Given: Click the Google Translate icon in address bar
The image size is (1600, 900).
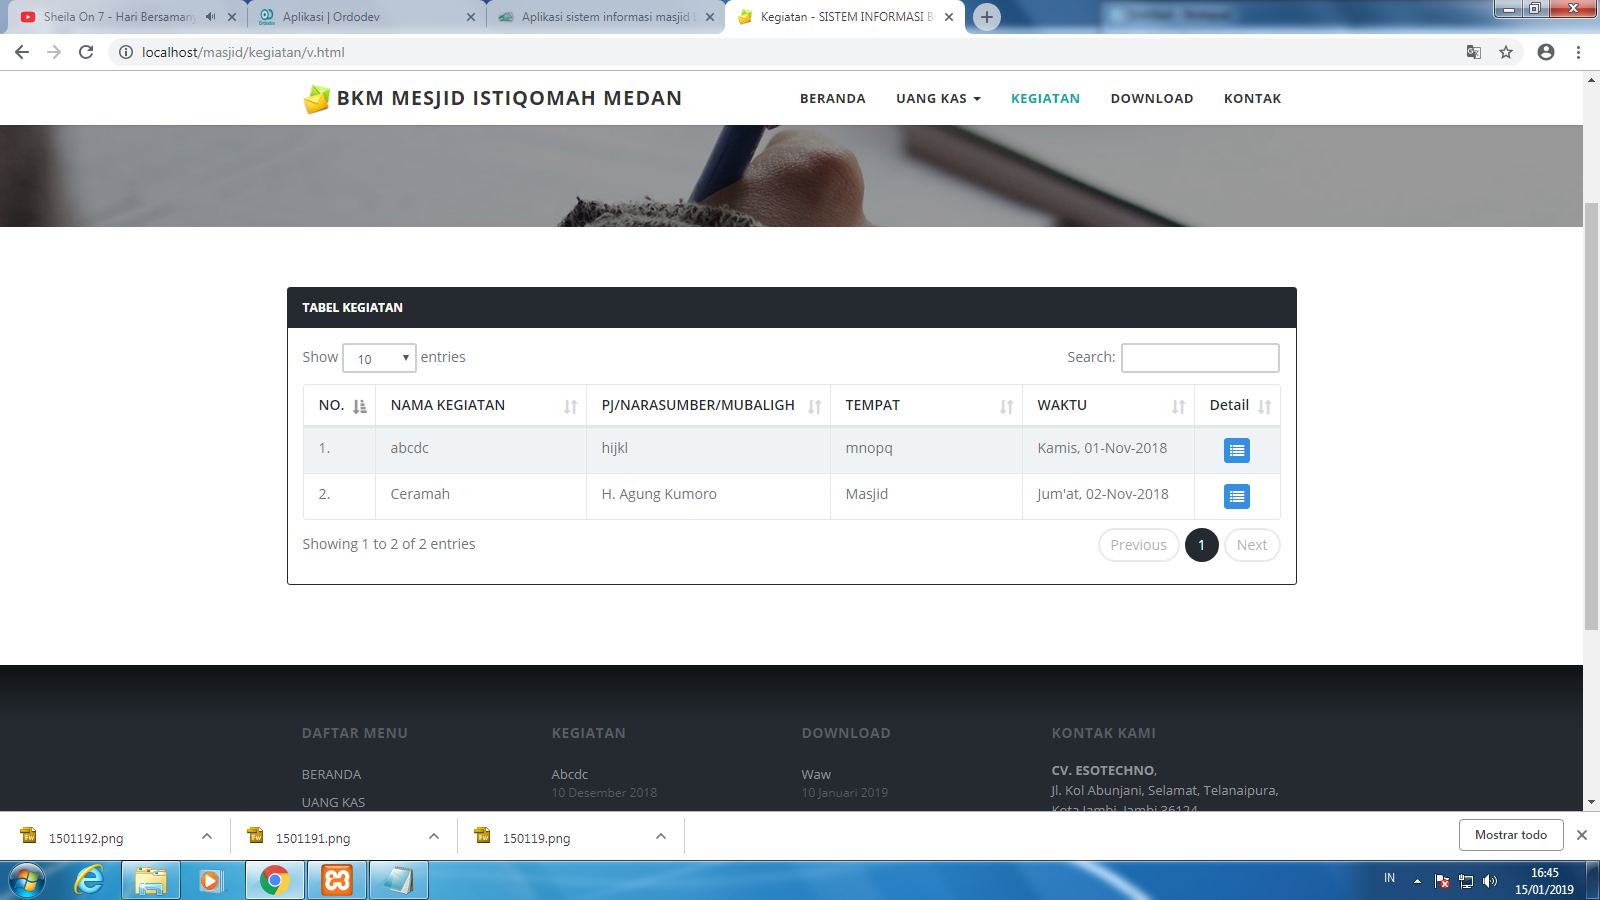Looking at the screenshot, I should click(1473, 52).
